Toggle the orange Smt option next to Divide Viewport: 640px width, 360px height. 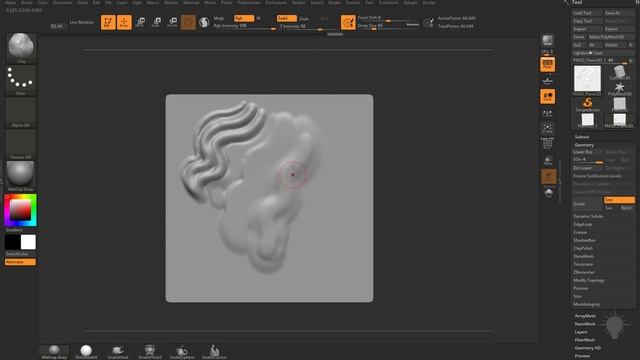[619, 200]
